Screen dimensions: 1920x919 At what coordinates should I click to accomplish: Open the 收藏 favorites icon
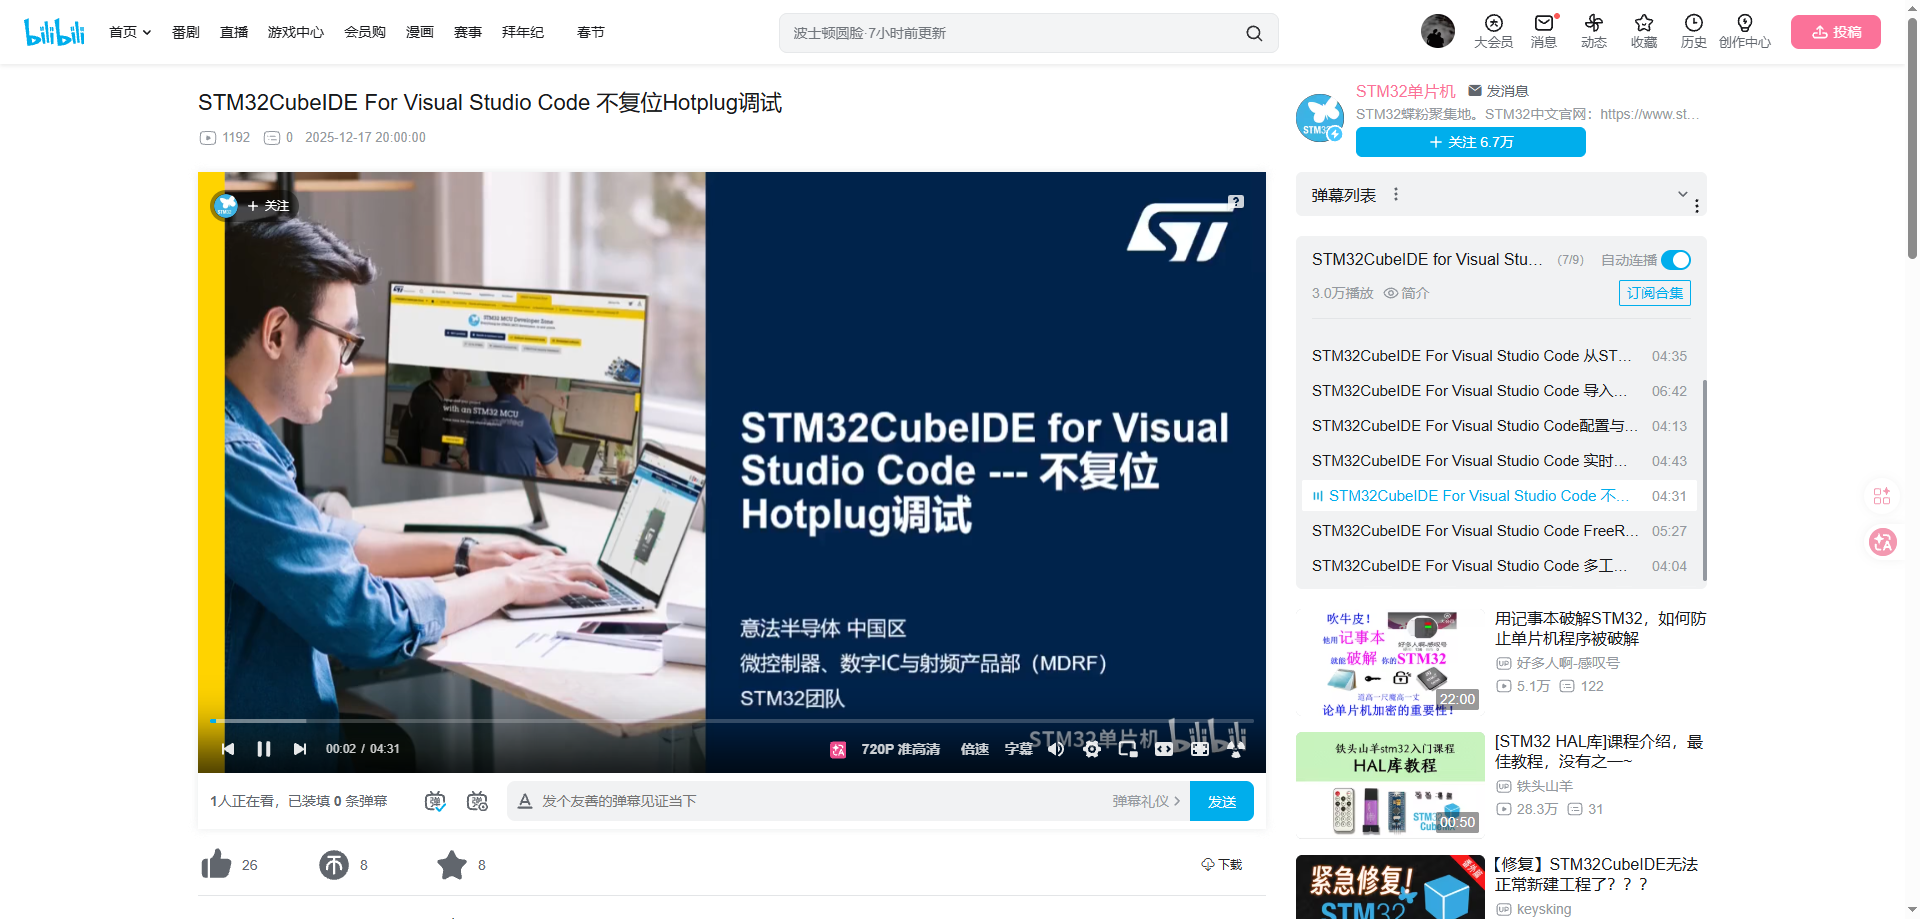1644,31
